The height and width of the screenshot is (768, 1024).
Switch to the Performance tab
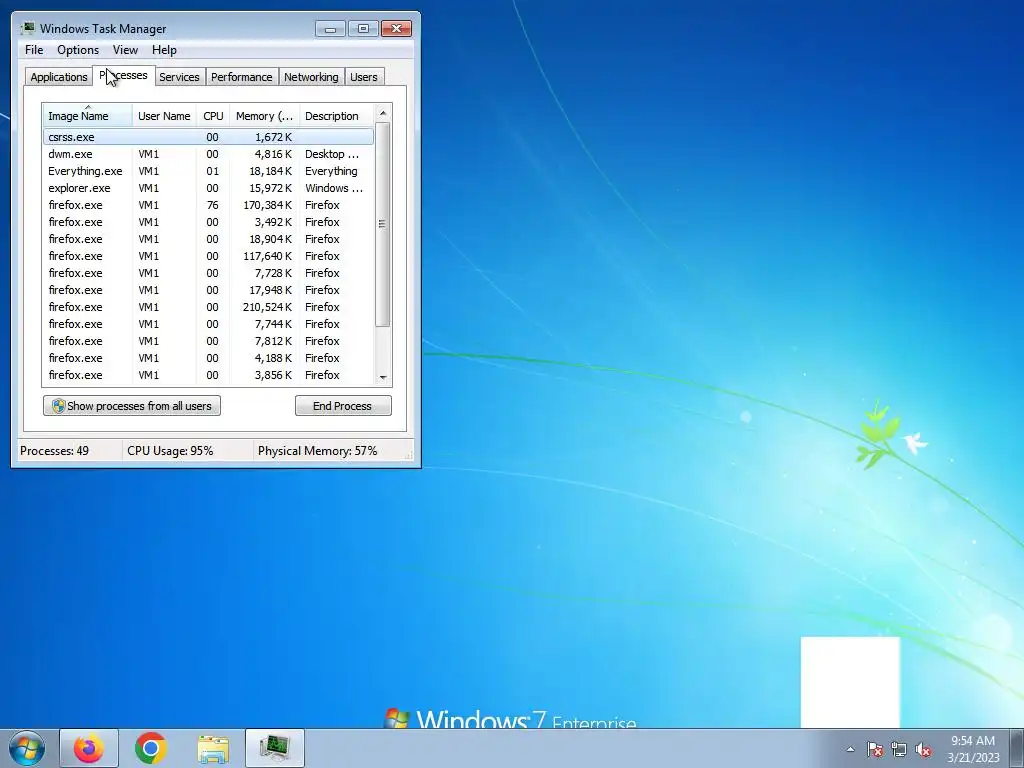[242, 77]
